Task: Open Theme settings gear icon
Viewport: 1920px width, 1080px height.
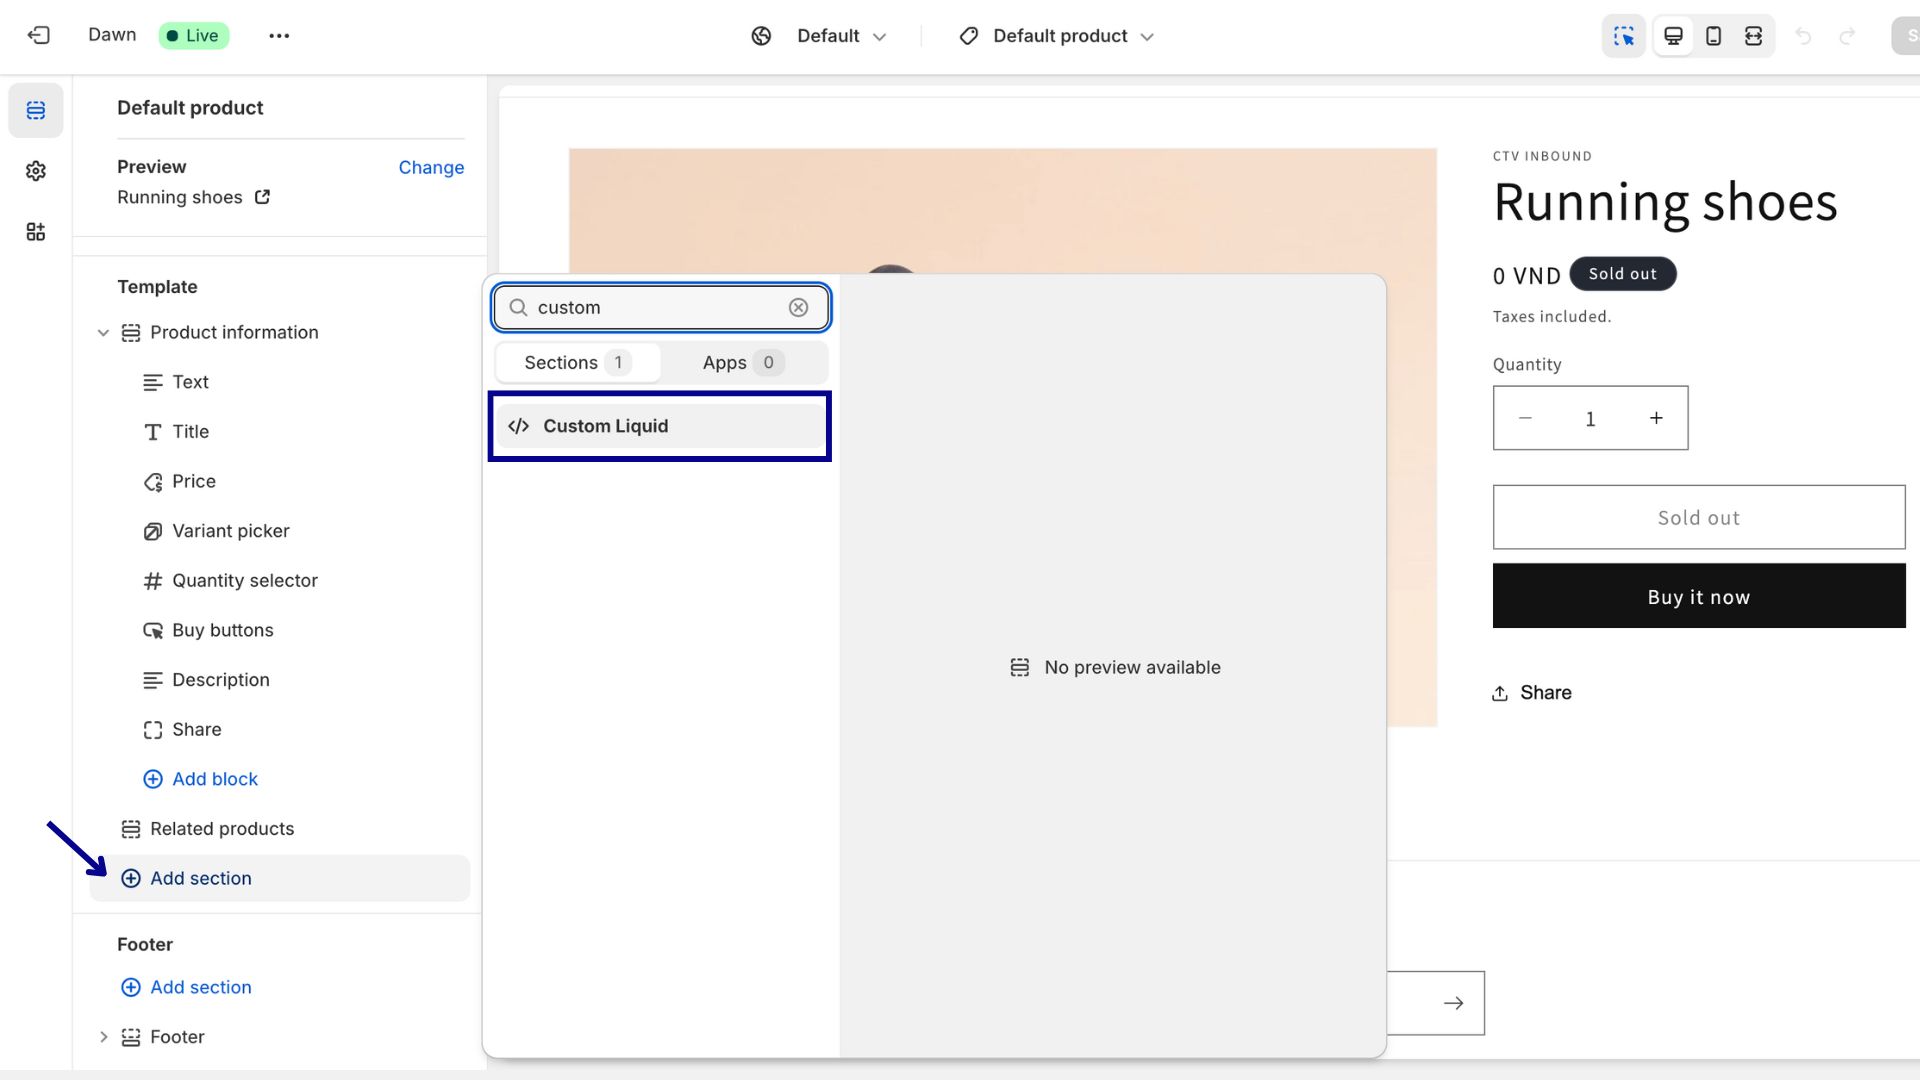Action: click(x=36, y=171)
